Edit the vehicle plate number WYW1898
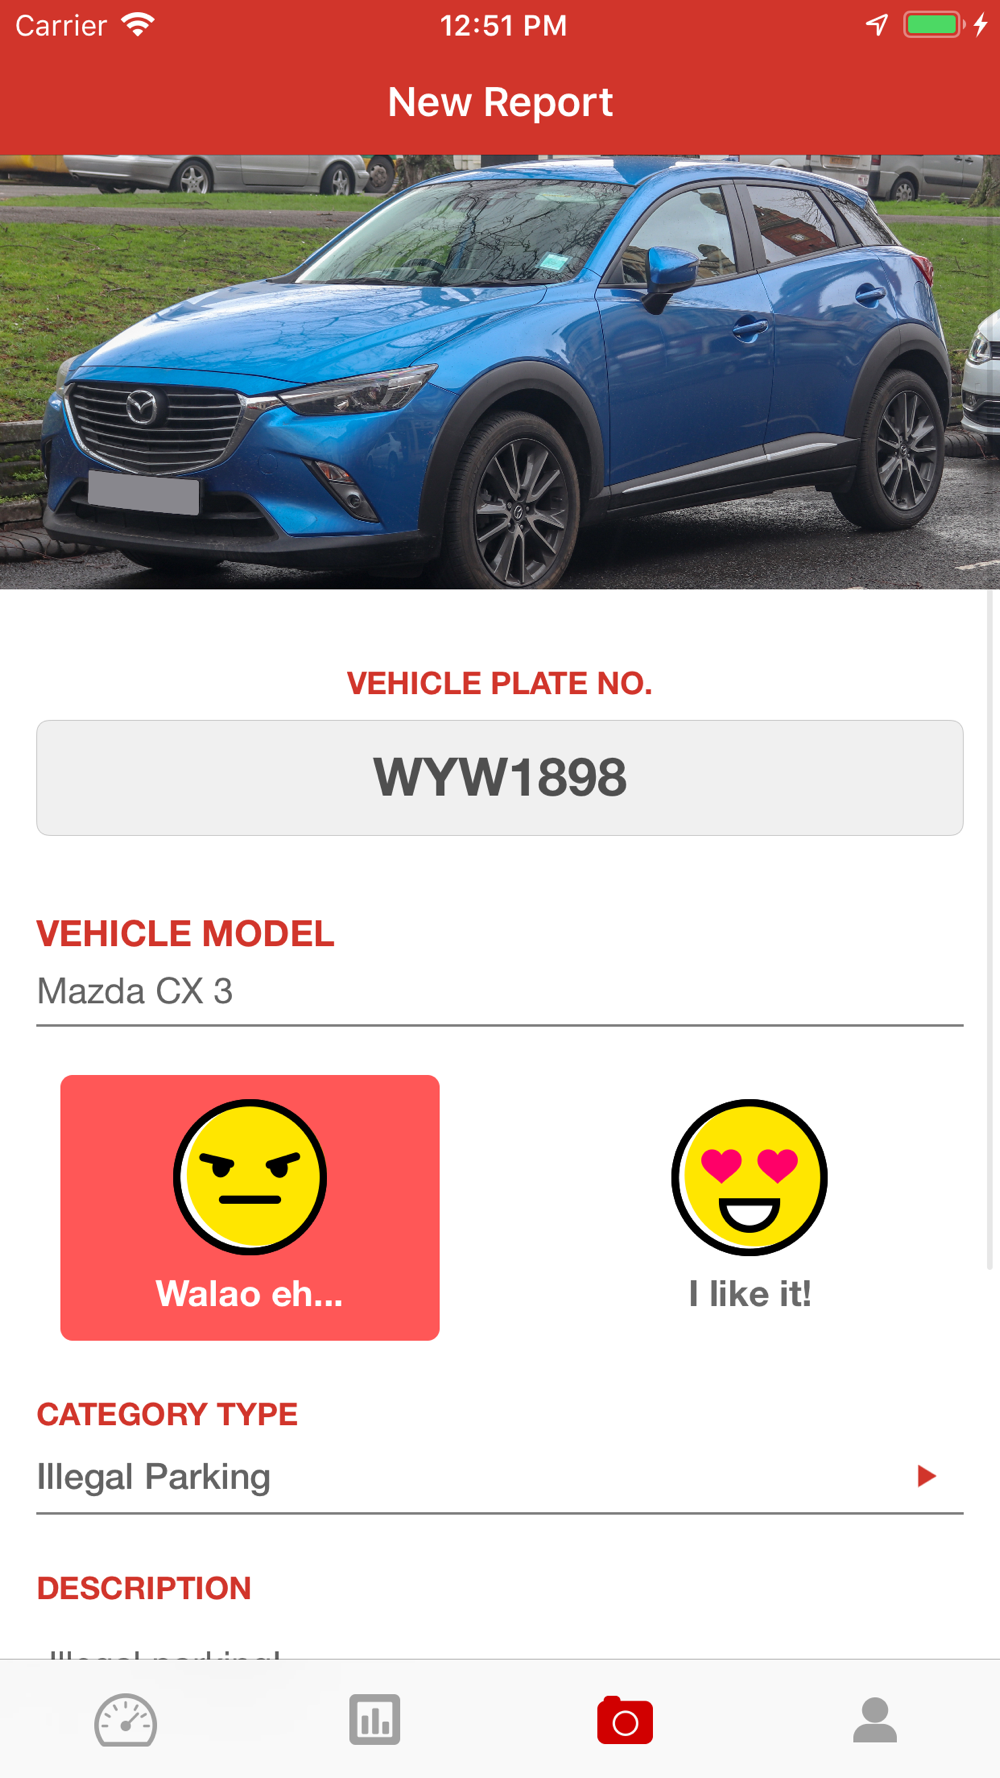1000x1778 pixels. pyautogui.click(x=500, y=778)
